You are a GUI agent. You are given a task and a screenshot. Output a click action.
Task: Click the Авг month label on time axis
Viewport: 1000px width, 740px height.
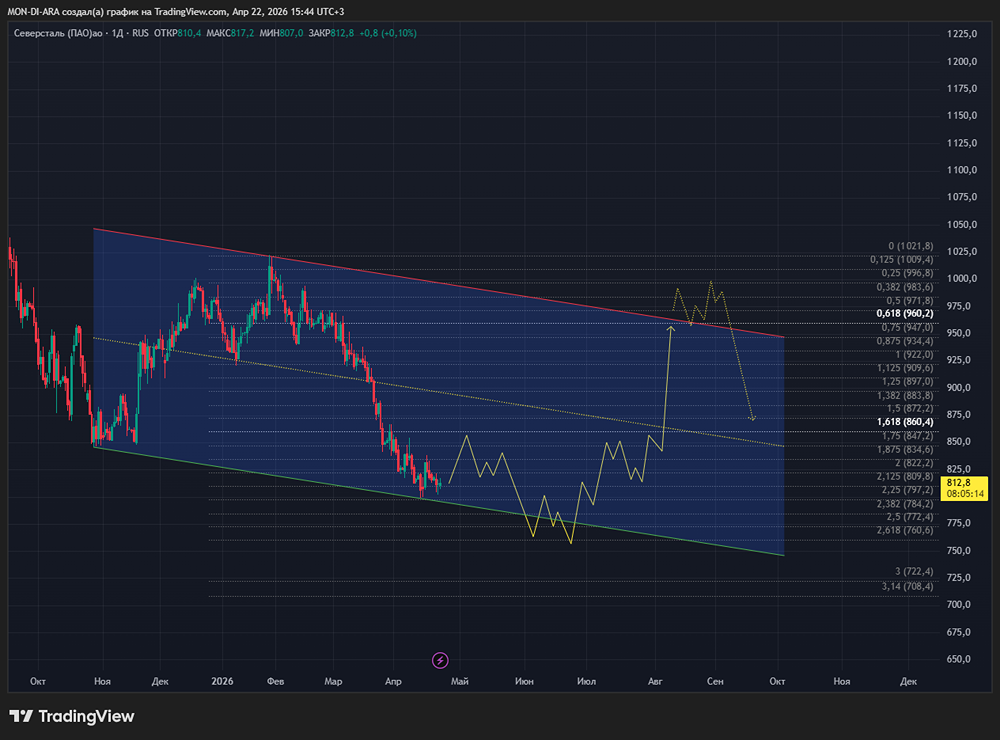click(656, 681)
